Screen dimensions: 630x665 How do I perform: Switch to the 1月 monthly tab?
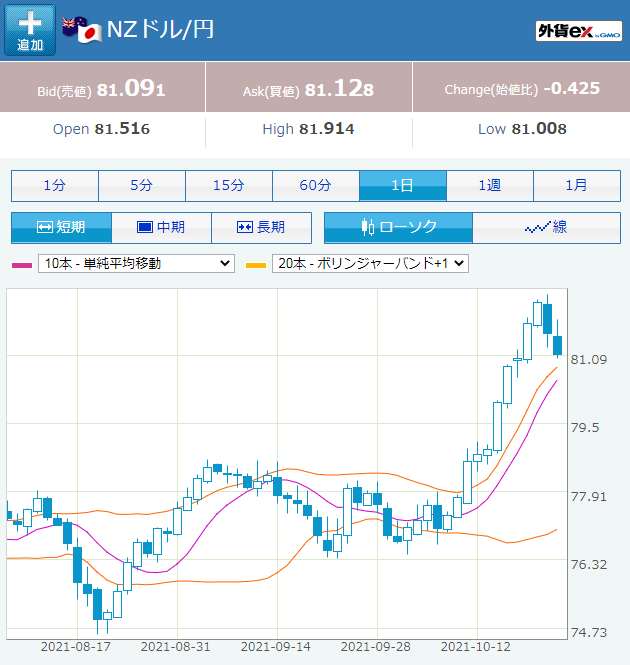(577, 186)
